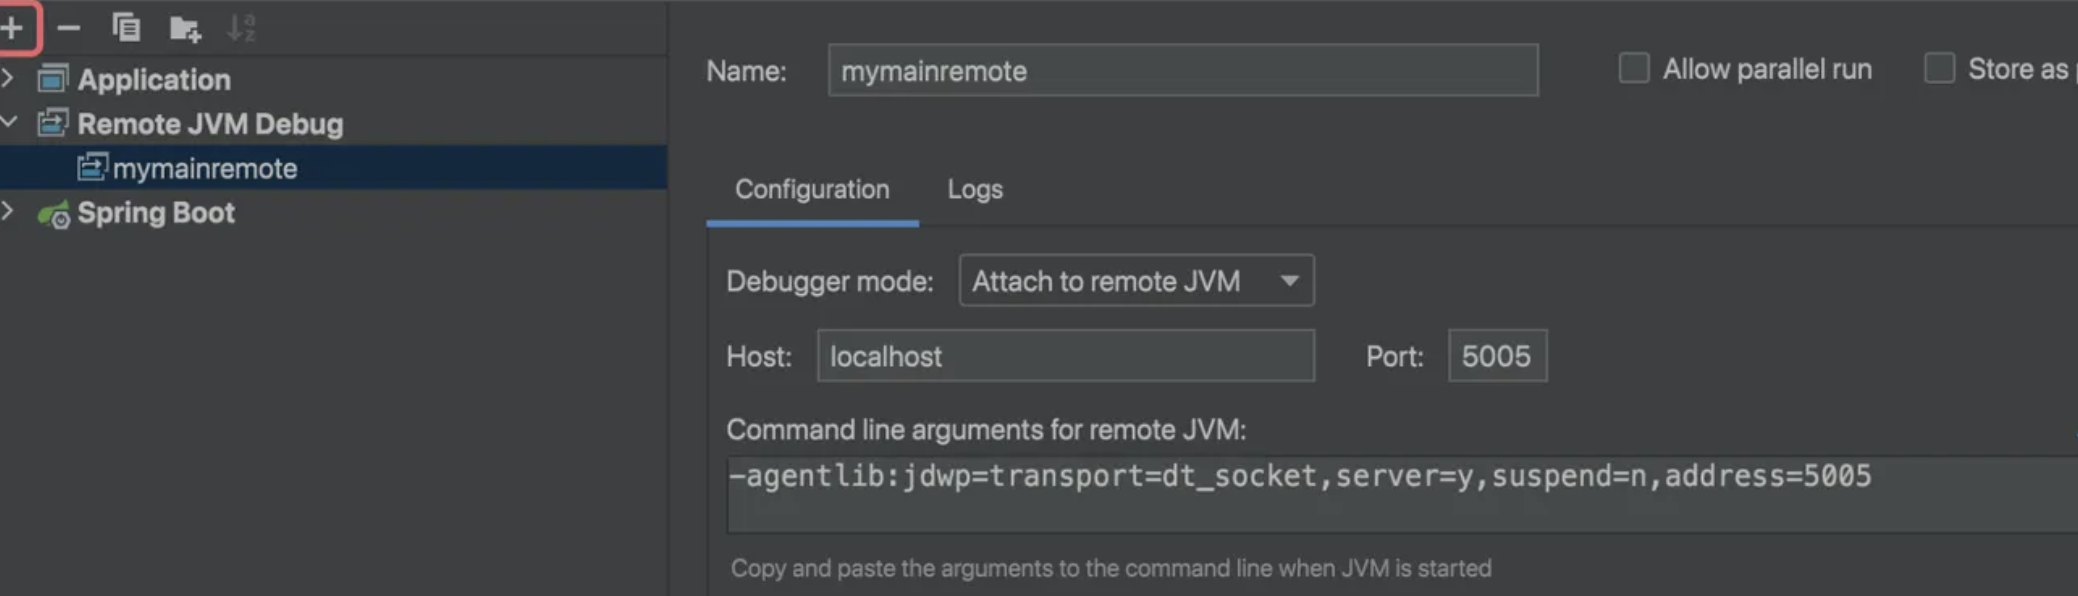
Task: Expand the Spring Boot tree node
Action: pos(9,211)
